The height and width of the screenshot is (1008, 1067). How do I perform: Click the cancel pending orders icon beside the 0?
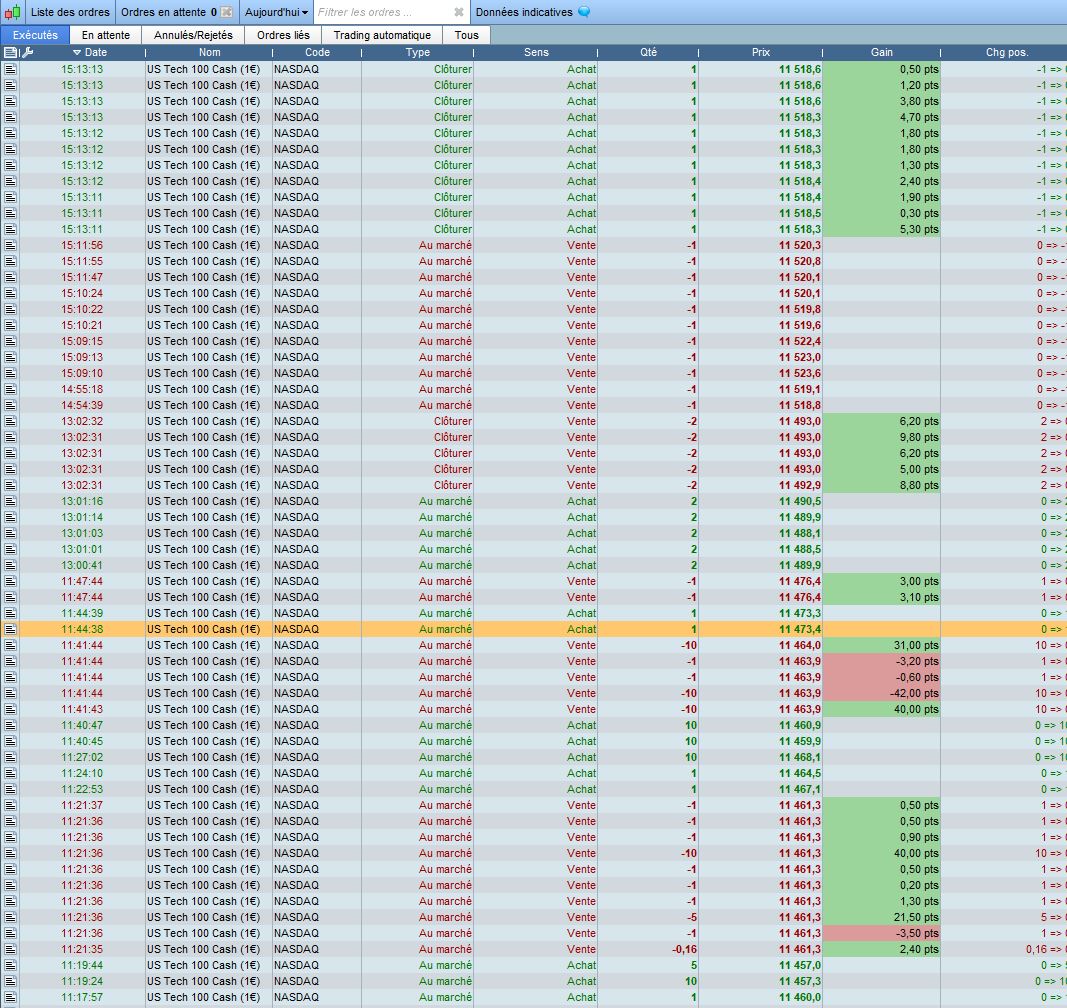pyautogui.click(x=227, y=12)
